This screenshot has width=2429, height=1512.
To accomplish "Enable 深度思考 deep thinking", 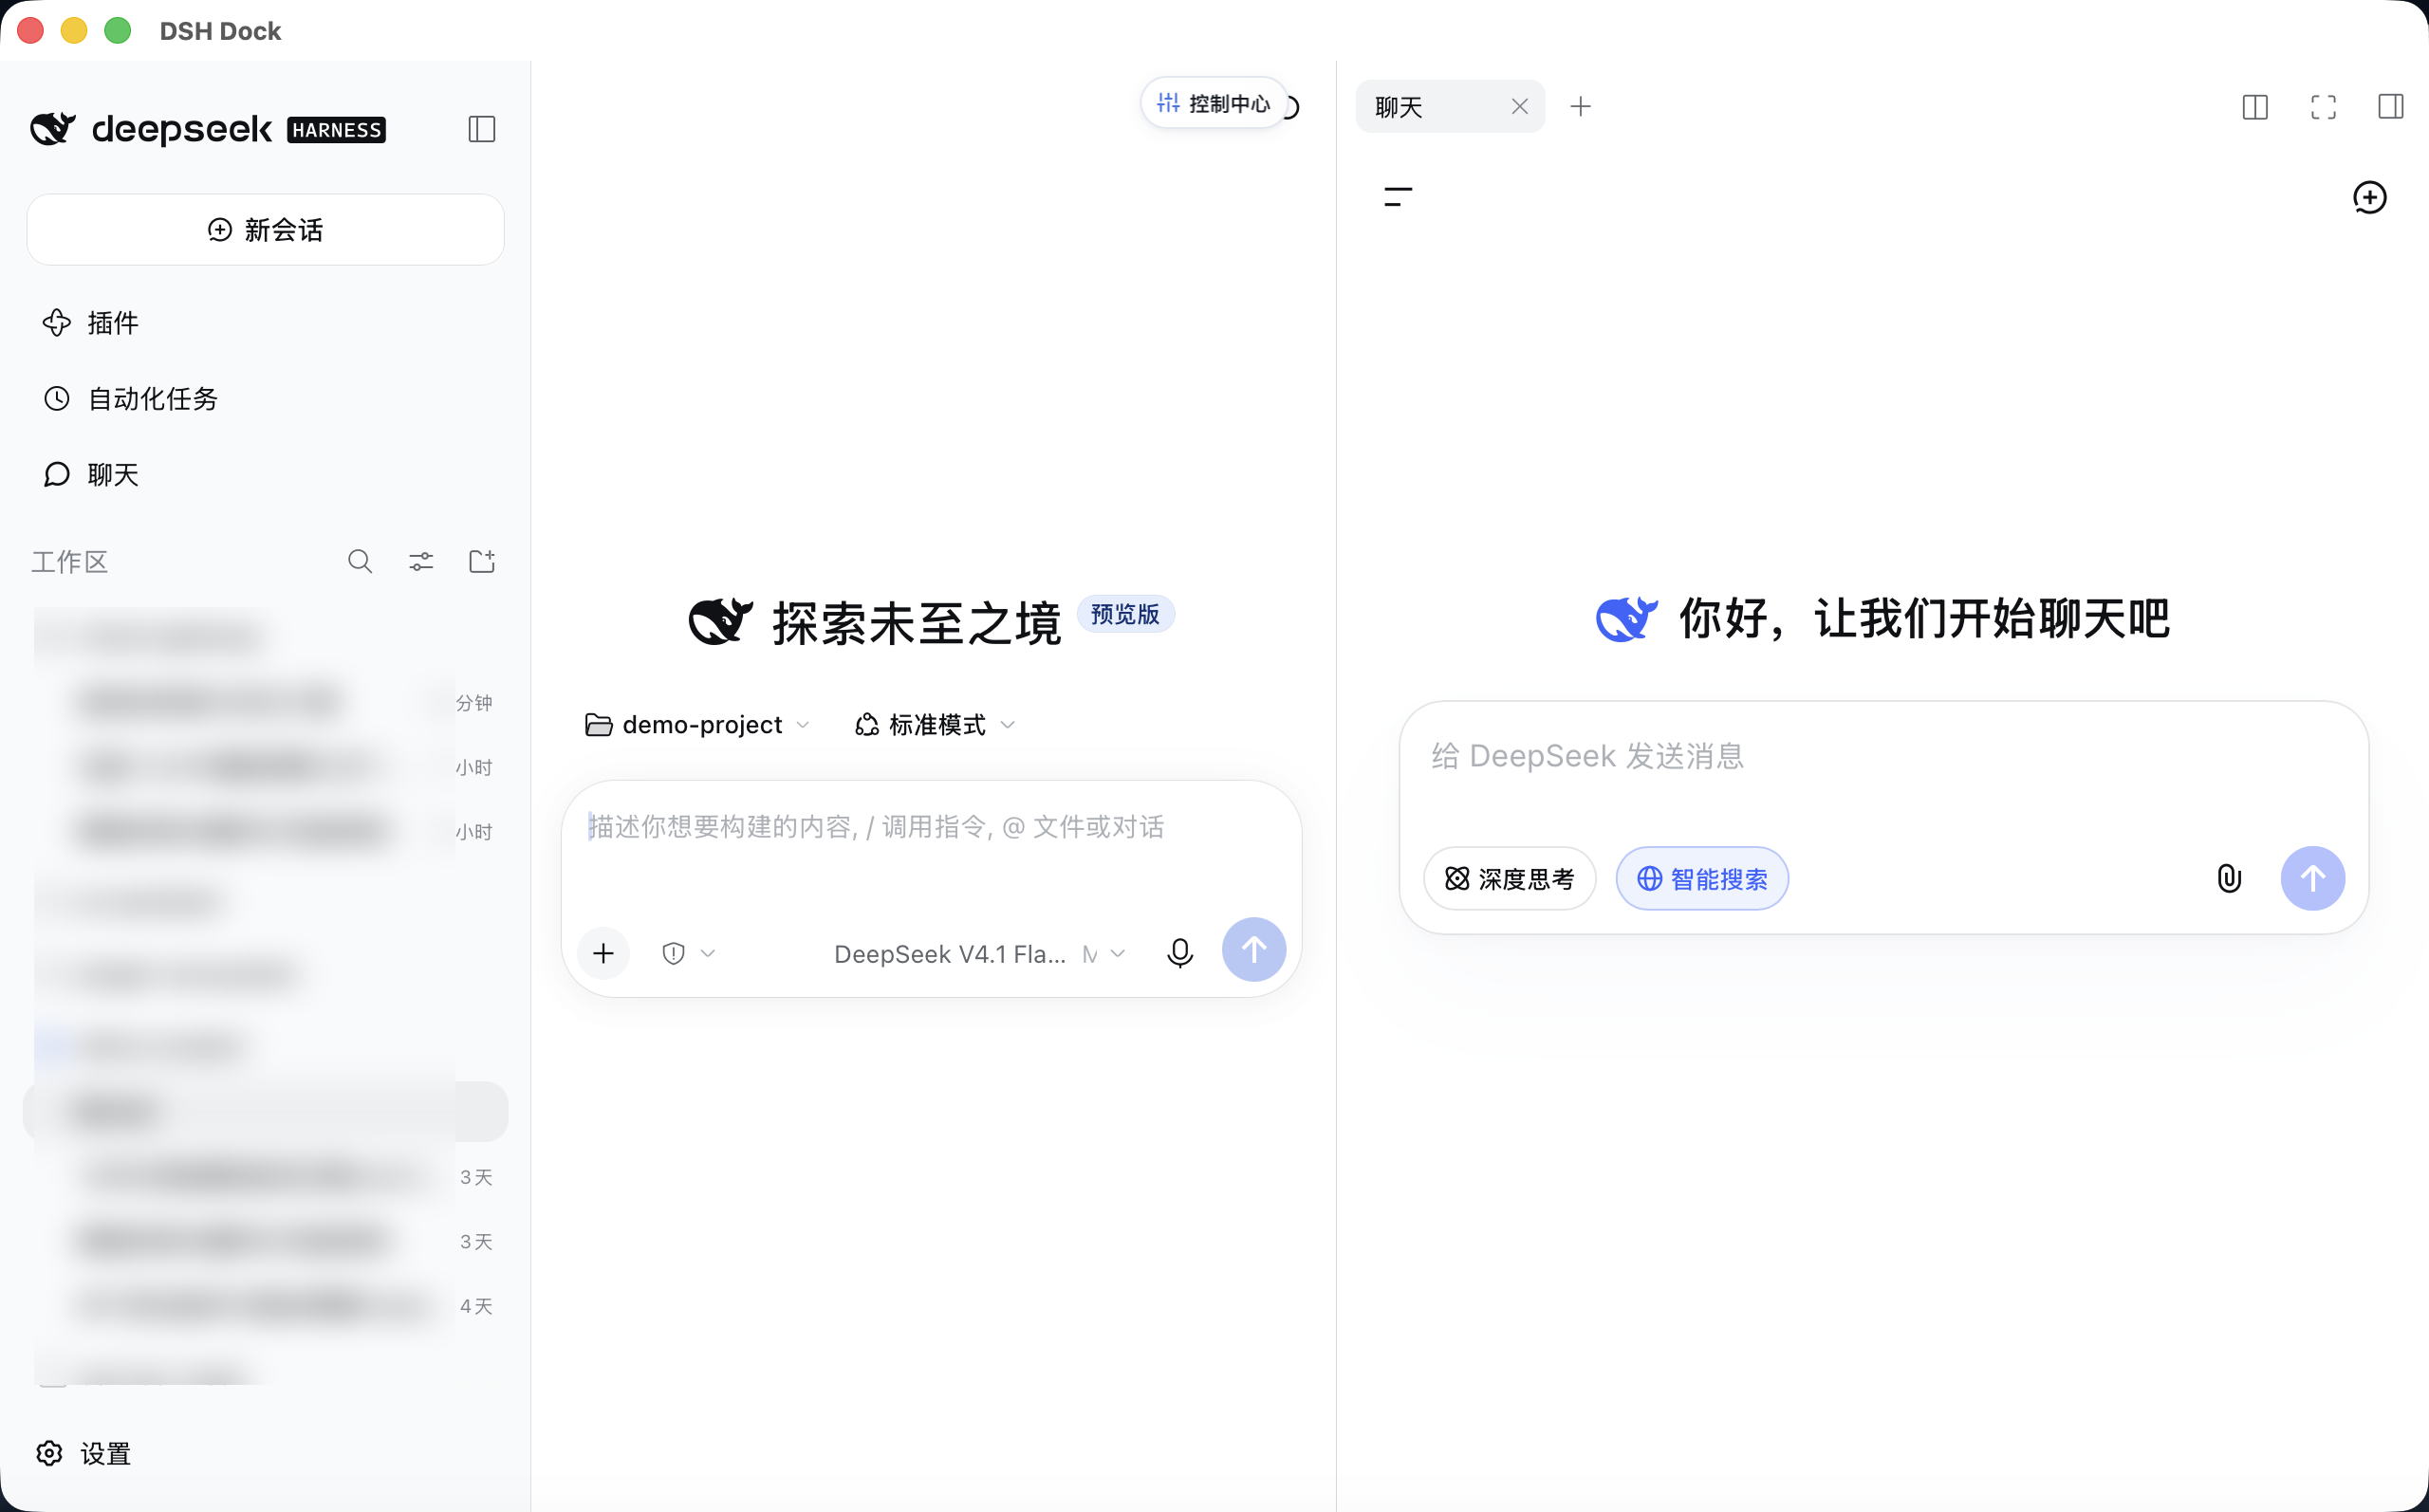I will click(1509, 879).
